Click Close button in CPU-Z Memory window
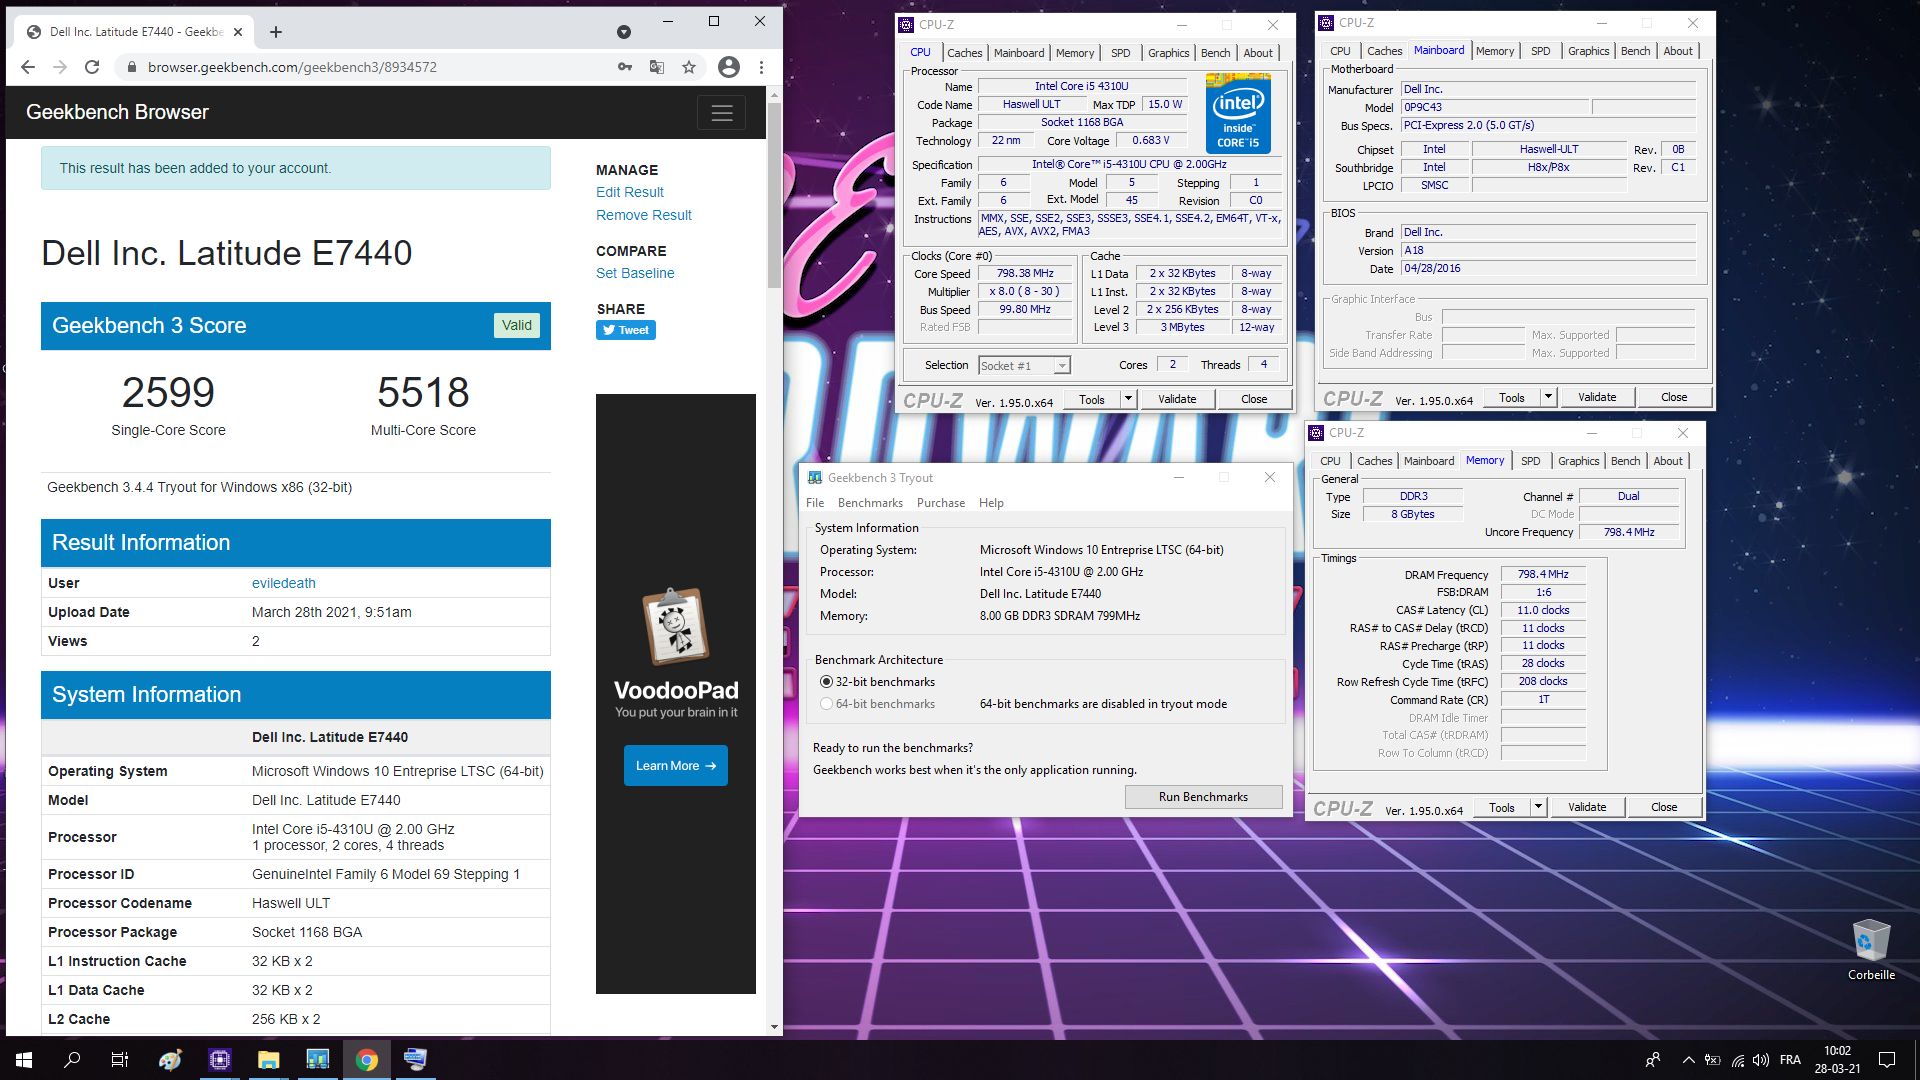 (1664, 807)
